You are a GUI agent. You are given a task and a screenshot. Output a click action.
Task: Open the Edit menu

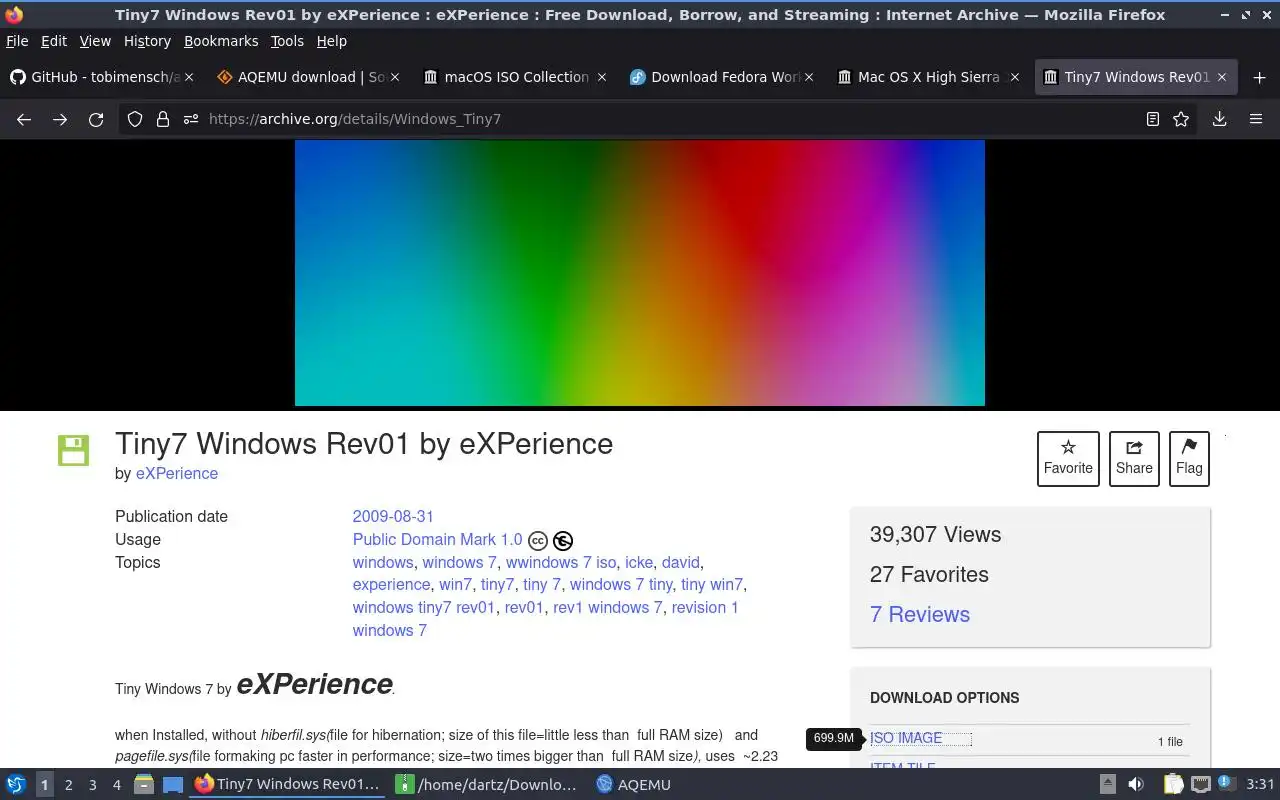[x=54, y=41]
